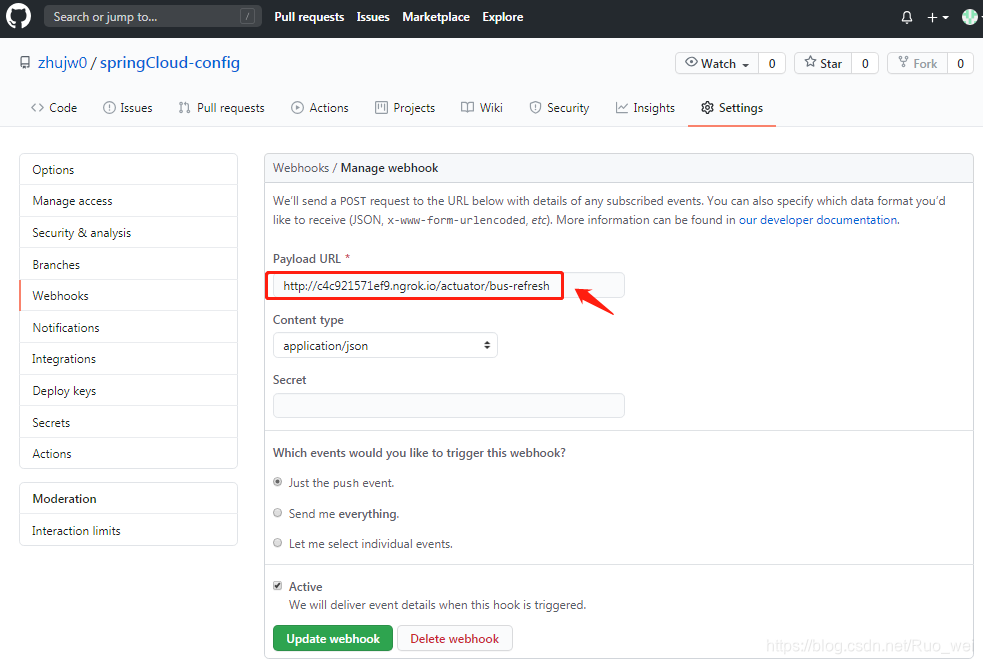Switch to repository Pull requests tab

click(221, 108)
